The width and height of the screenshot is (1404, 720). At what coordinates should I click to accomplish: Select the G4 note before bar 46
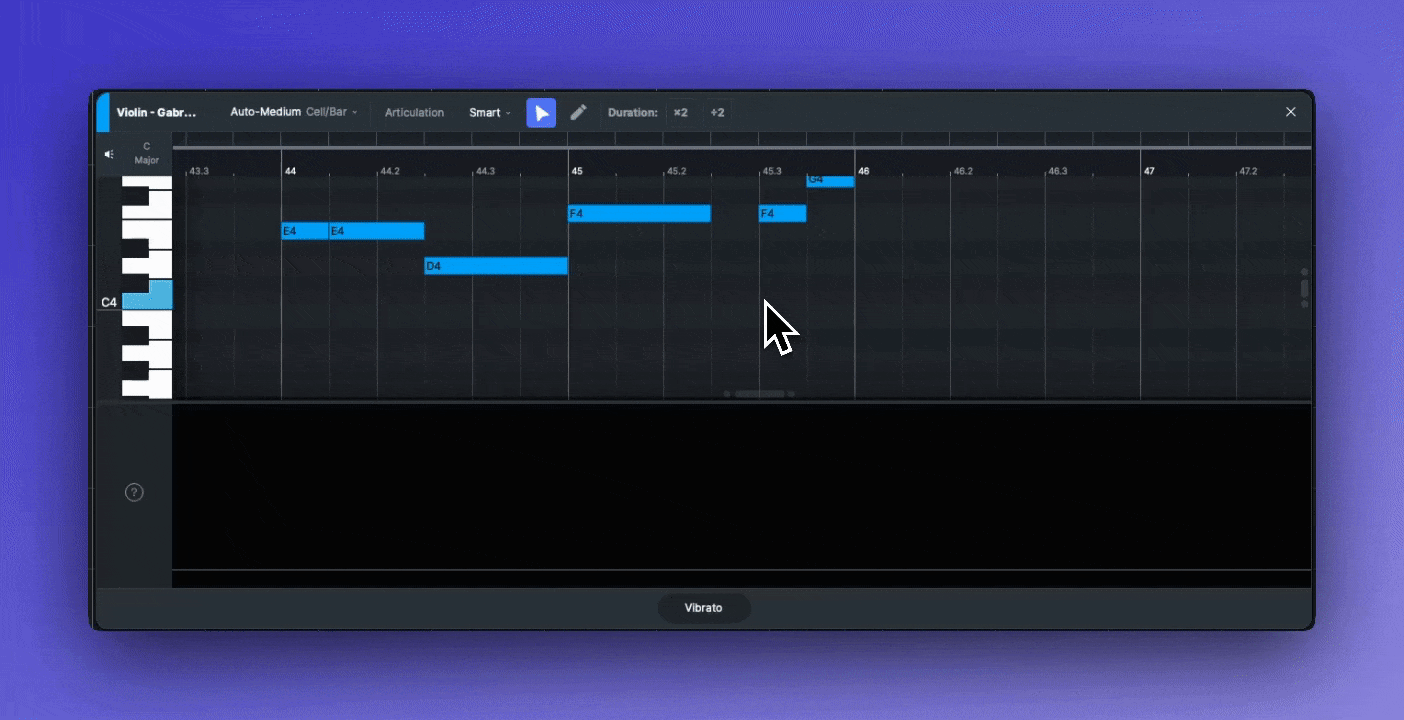(x=830, y=181)
